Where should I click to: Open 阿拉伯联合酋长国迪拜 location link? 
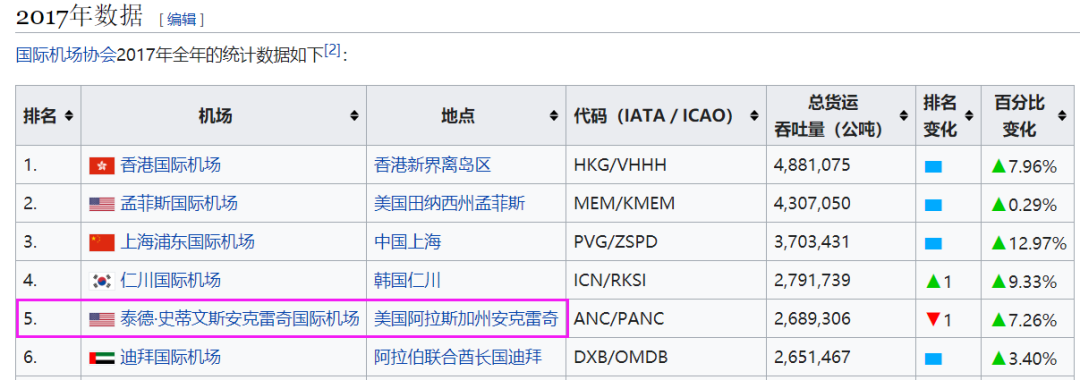click(458, 358)
